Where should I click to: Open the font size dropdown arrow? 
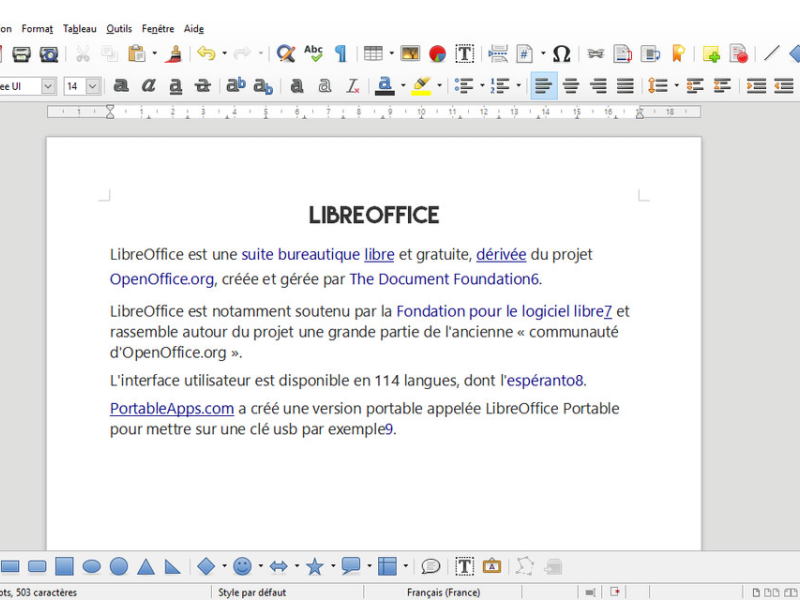[x=93, y=86]
